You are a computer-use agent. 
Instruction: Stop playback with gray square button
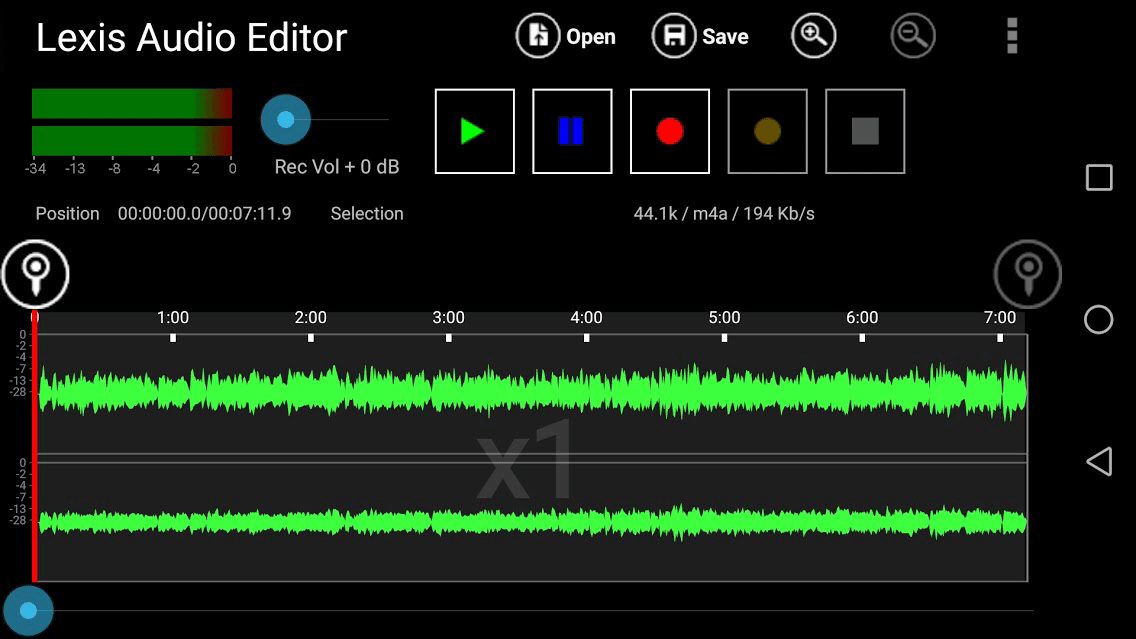(865, 131)
